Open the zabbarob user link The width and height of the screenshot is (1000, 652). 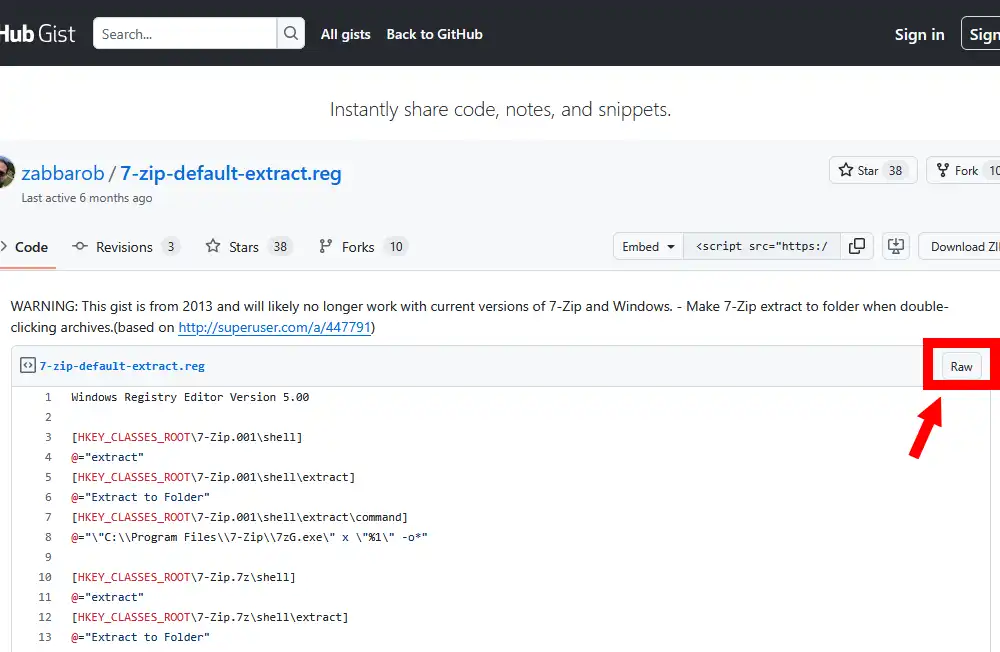62,173
